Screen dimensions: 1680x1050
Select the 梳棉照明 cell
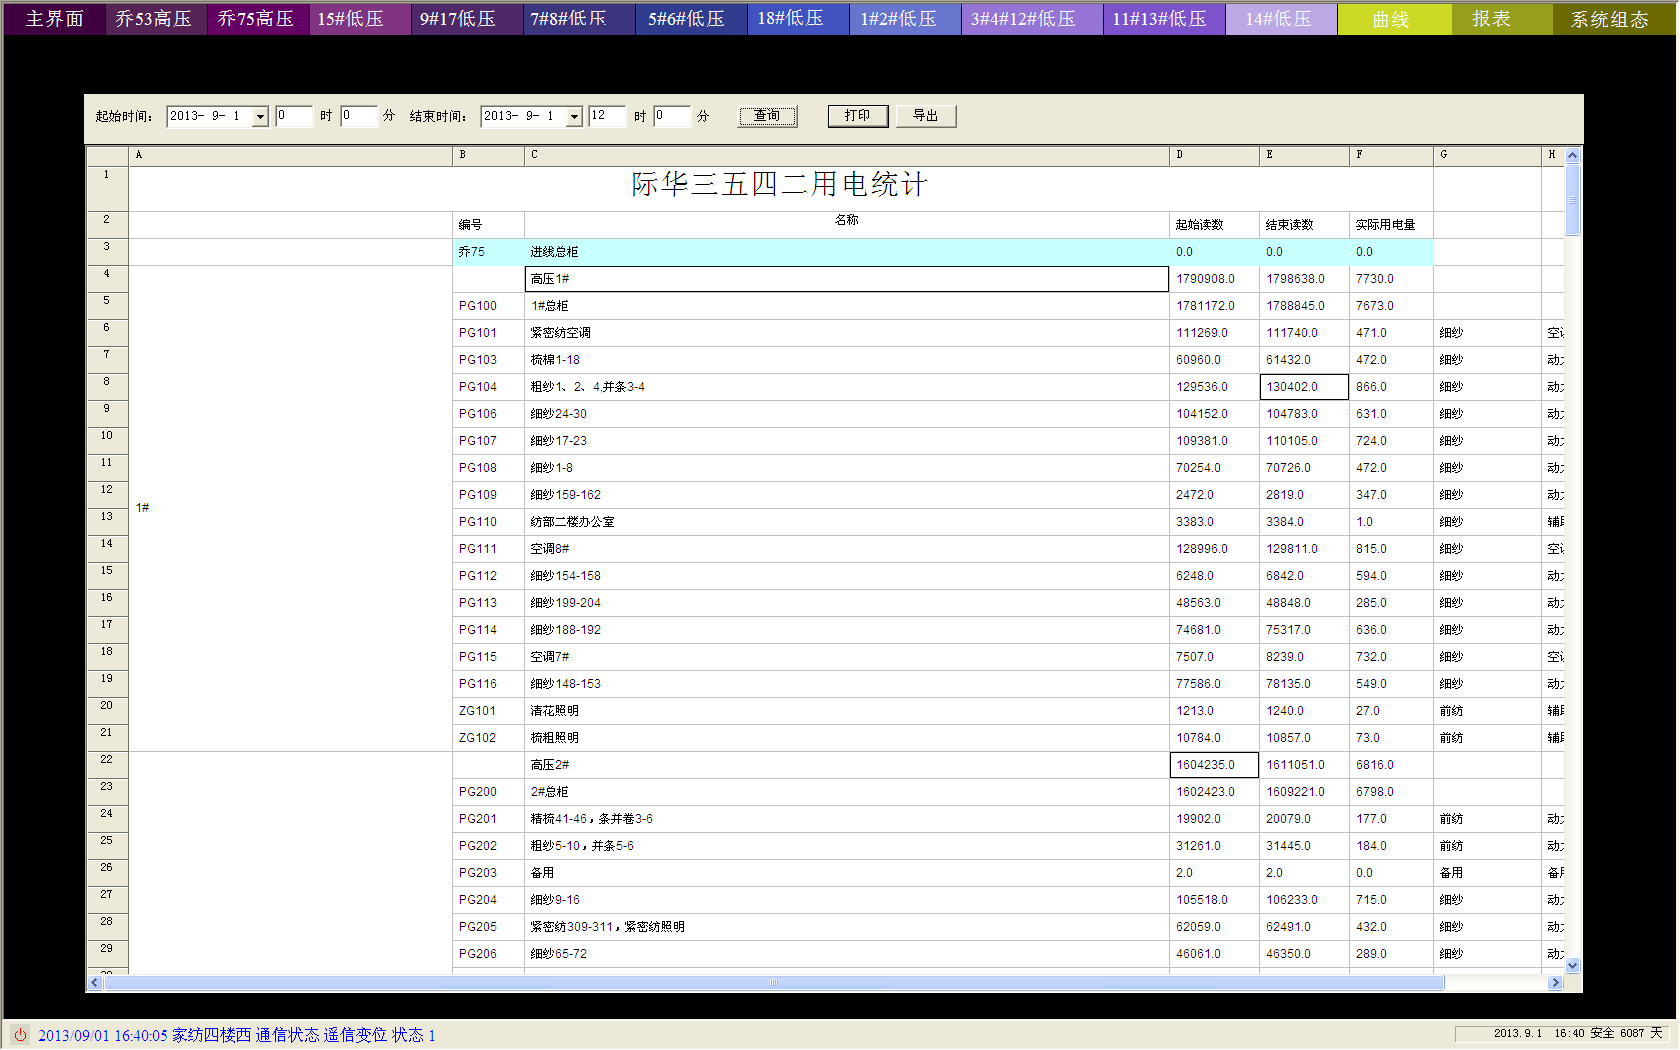click(x=846, y=738)
